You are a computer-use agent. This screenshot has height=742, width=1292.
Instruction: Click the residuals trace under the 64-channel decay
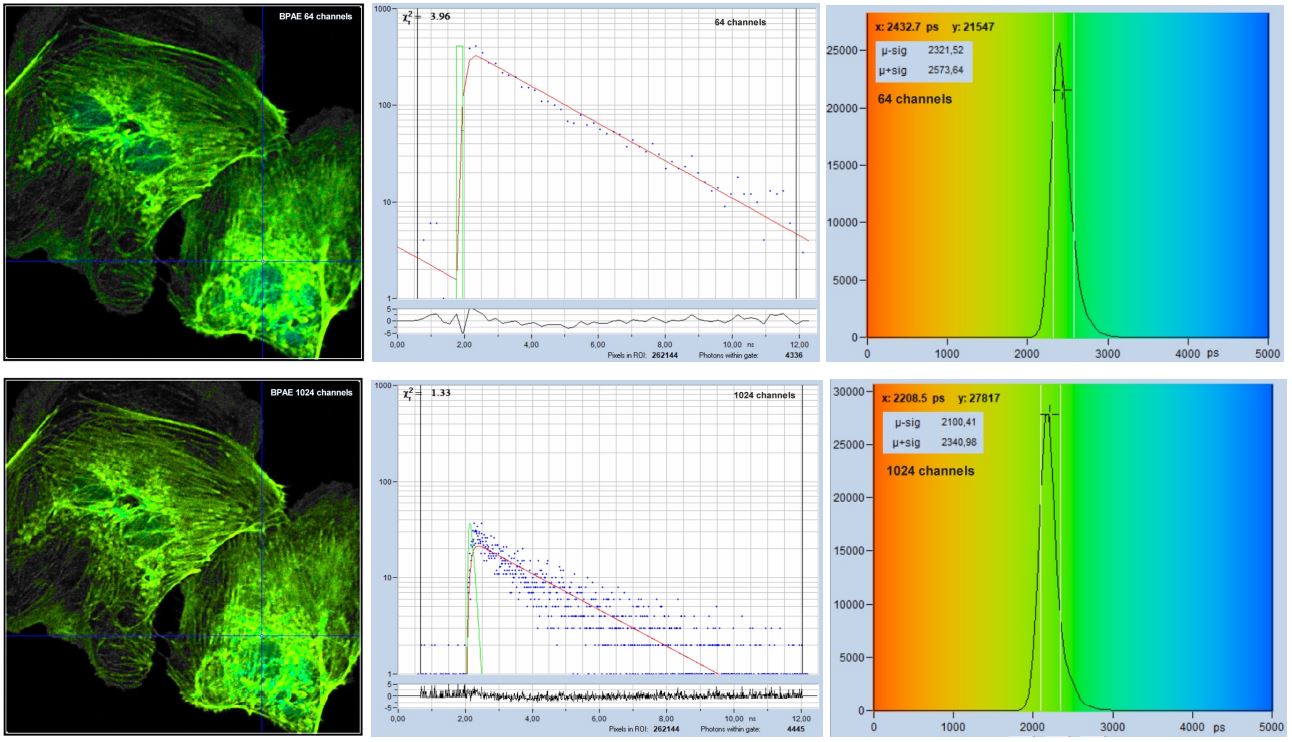pos(600,322)
